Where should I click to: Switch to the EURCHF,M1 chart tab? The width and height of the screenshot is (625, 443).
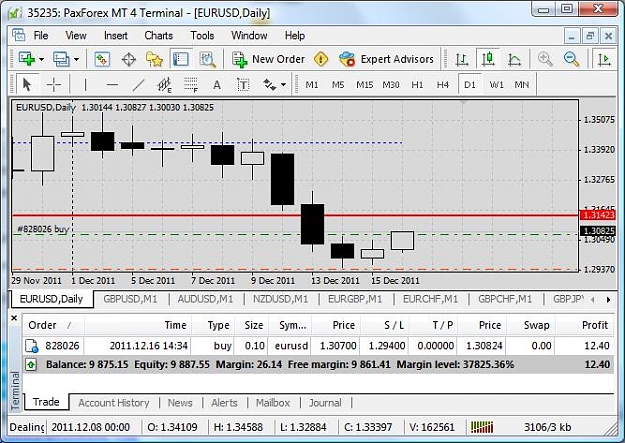point(430,299)
